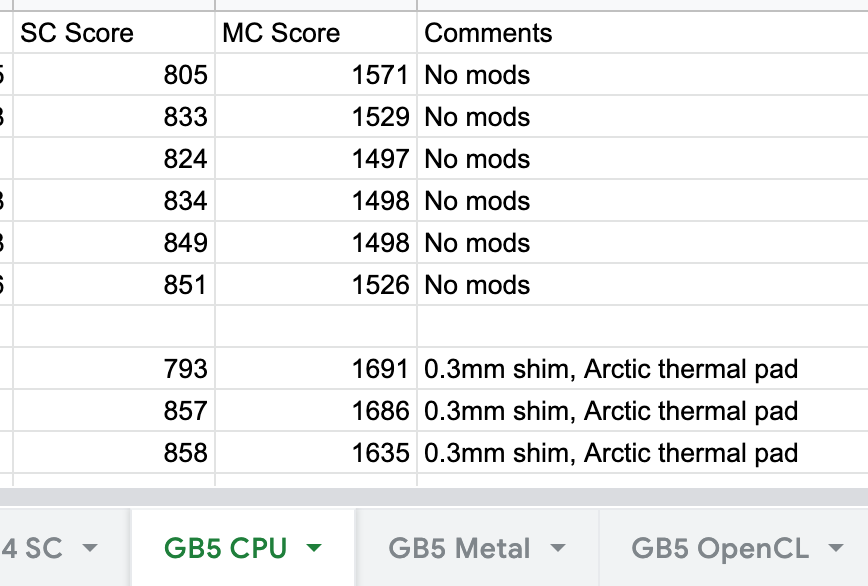Image resolution: width=868 pixels, height=586 pixels.
Task: Click the Comments header cell
Action: click(640, 33)
